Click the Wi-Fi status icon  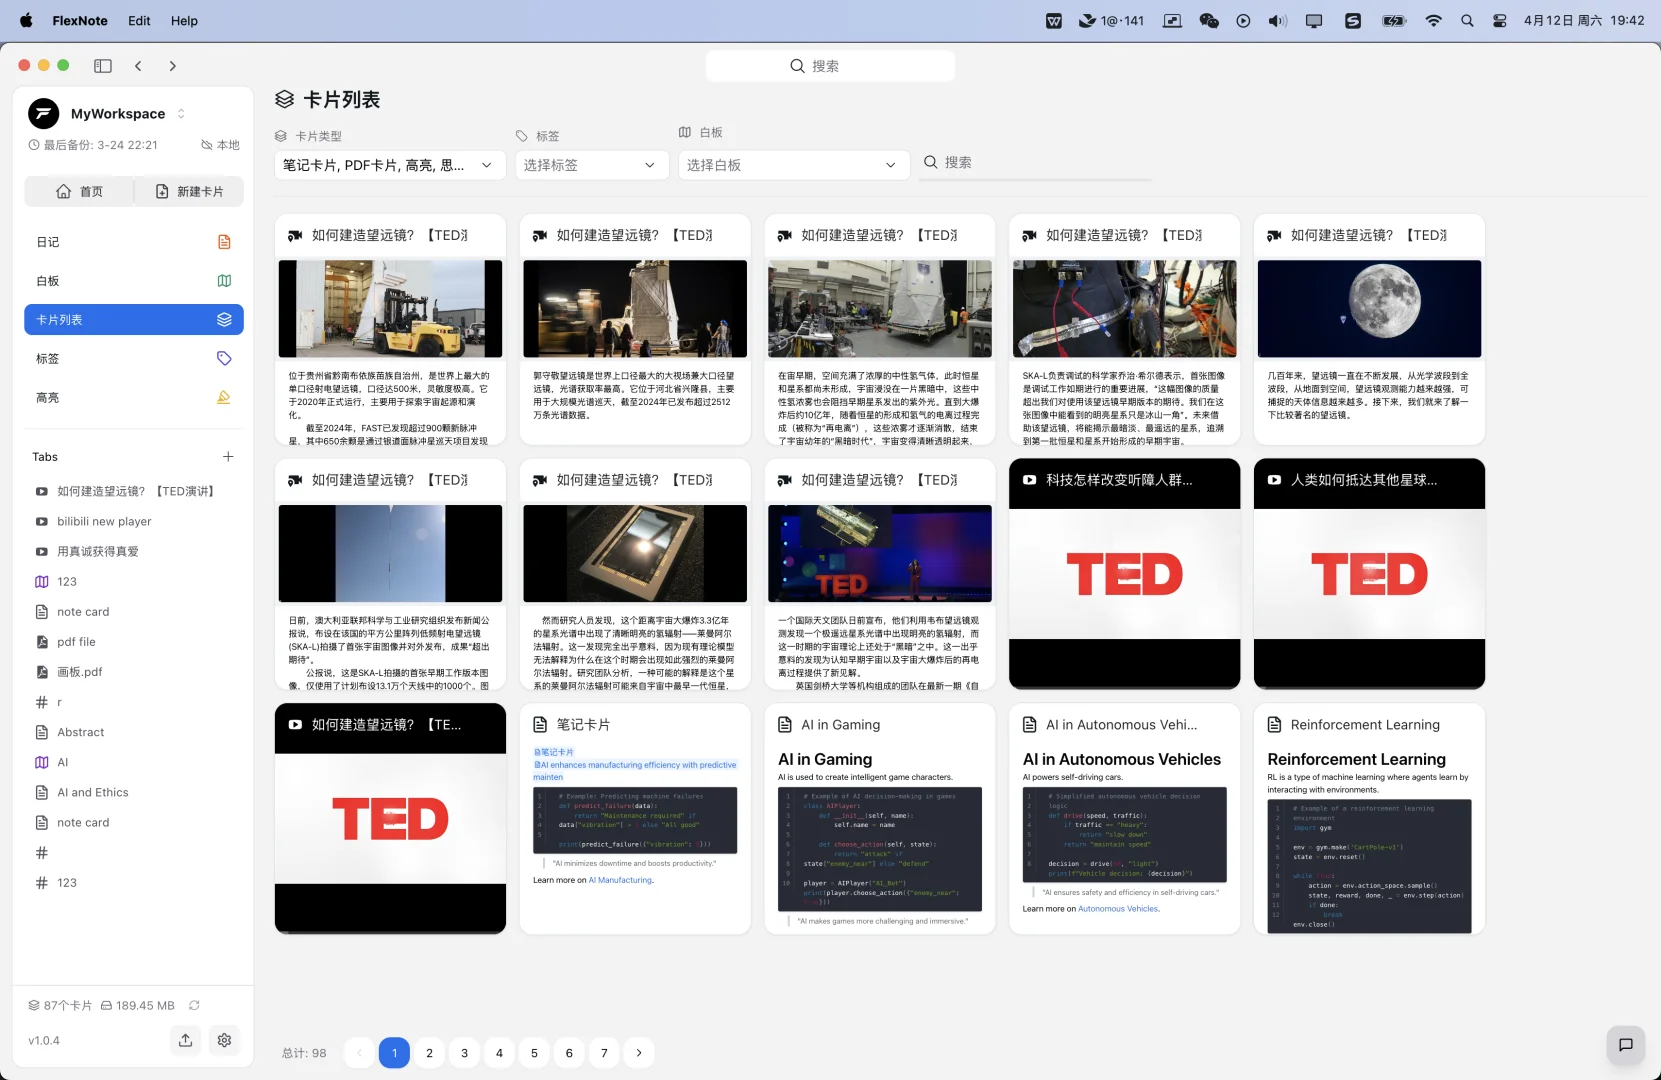click(1433, 20)
